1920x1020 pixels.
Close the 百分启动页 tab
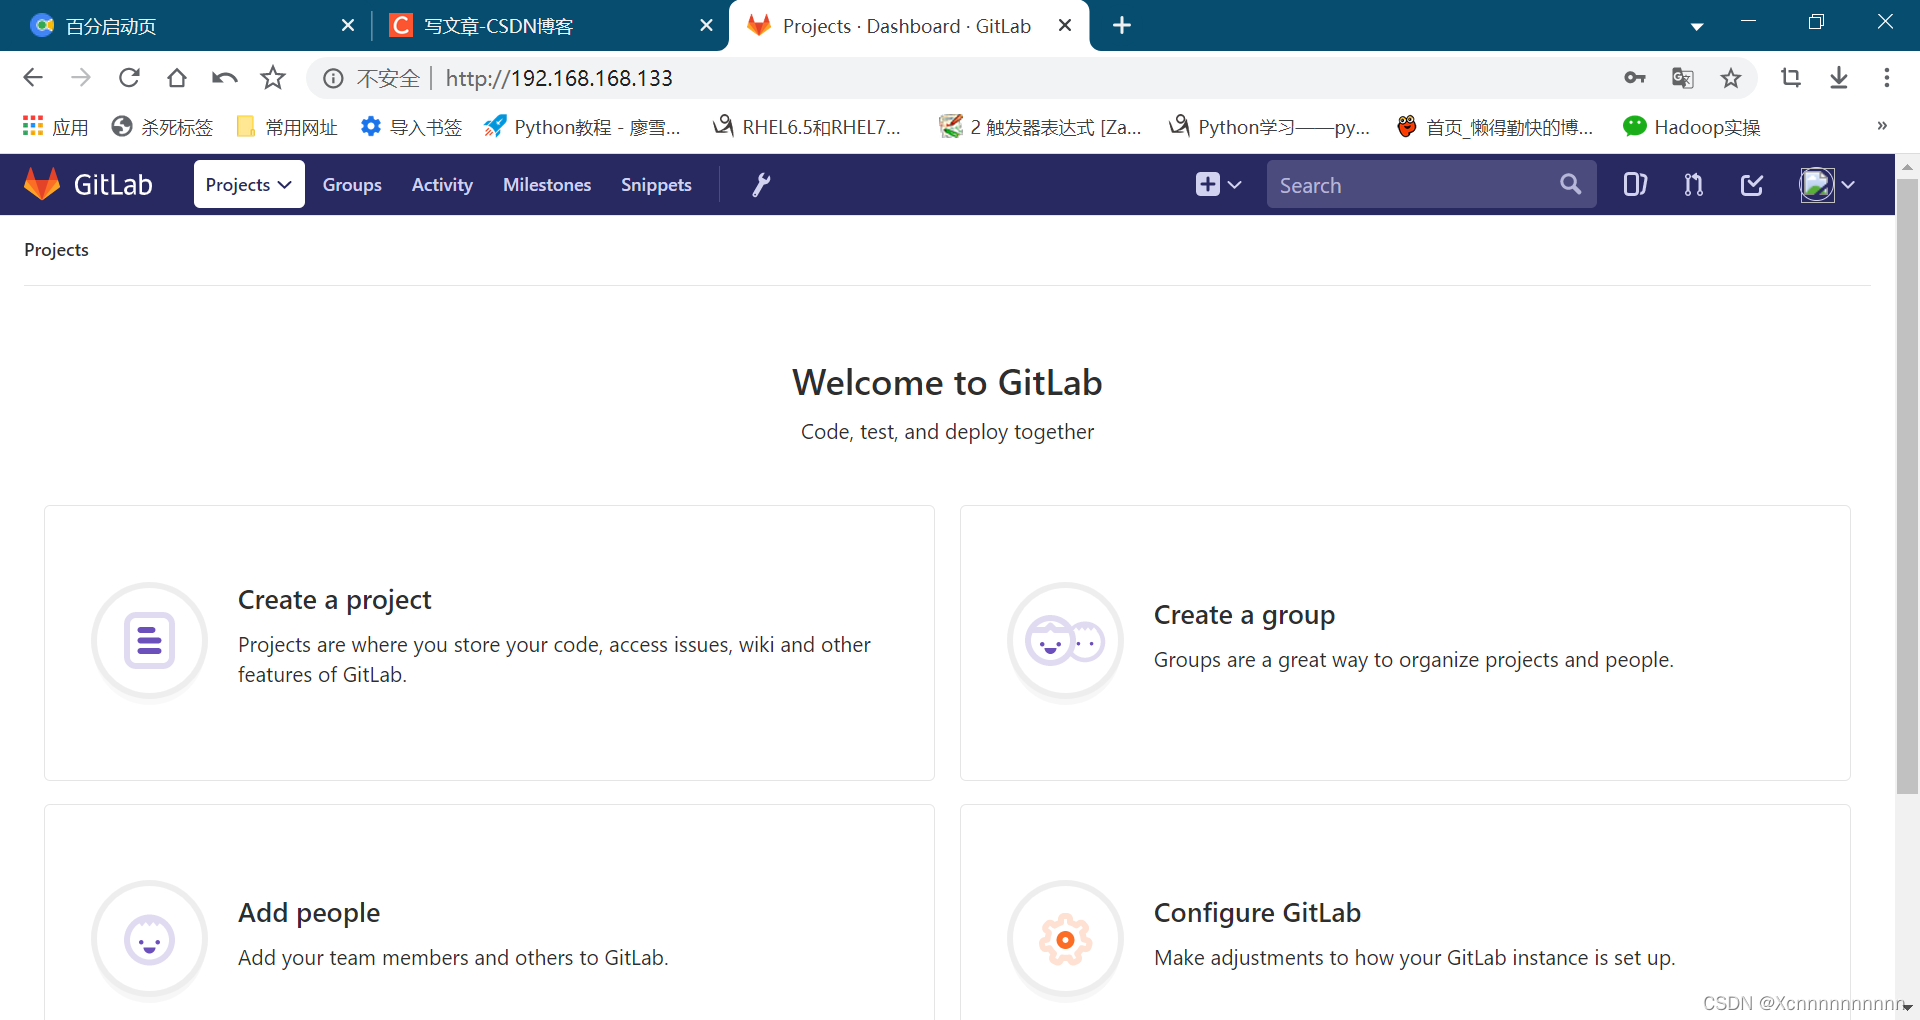coord(348,25)
